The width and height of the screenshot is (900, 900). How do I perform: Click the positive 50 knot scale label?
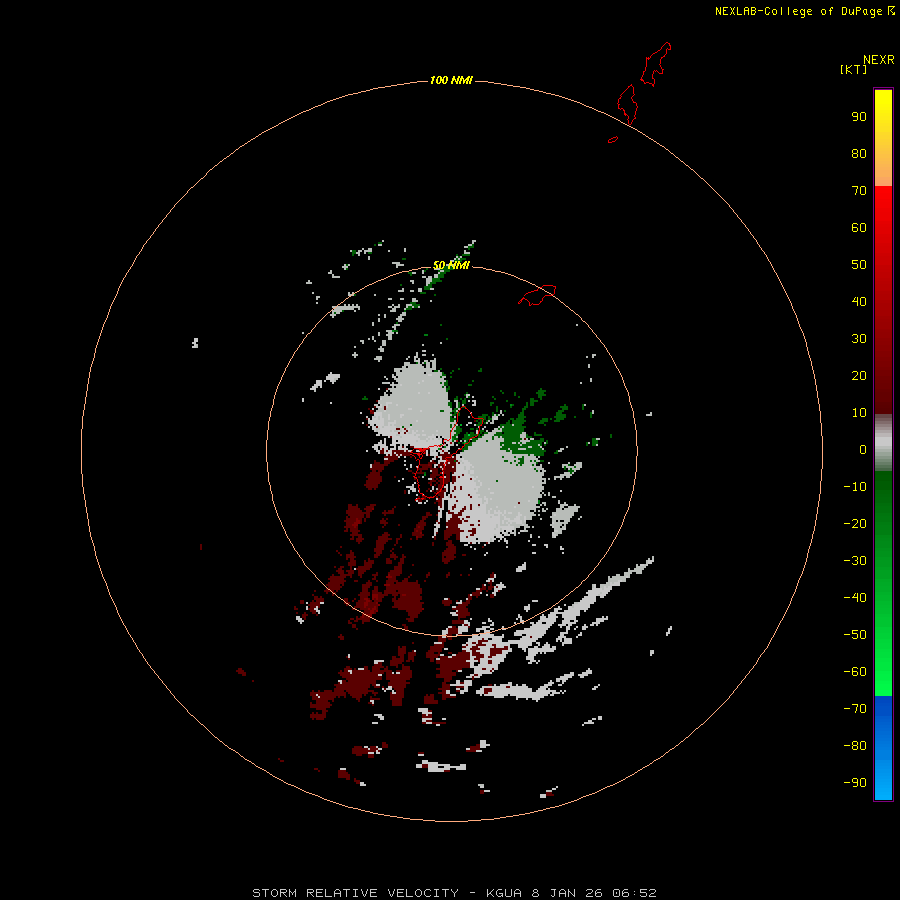click(x=859, y=265)
